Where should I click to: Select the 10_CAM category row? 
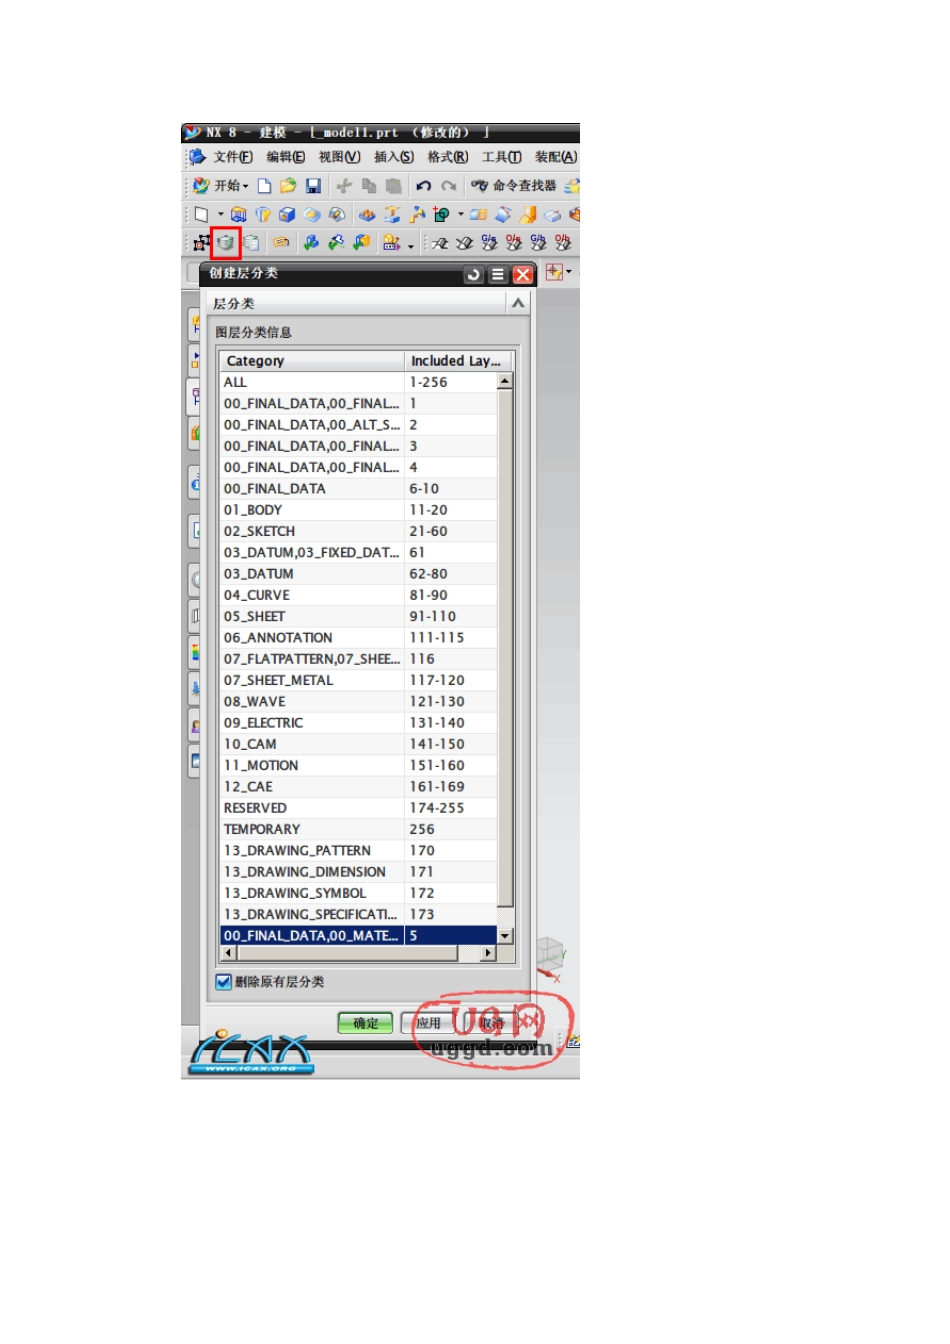tap(359, 744)
